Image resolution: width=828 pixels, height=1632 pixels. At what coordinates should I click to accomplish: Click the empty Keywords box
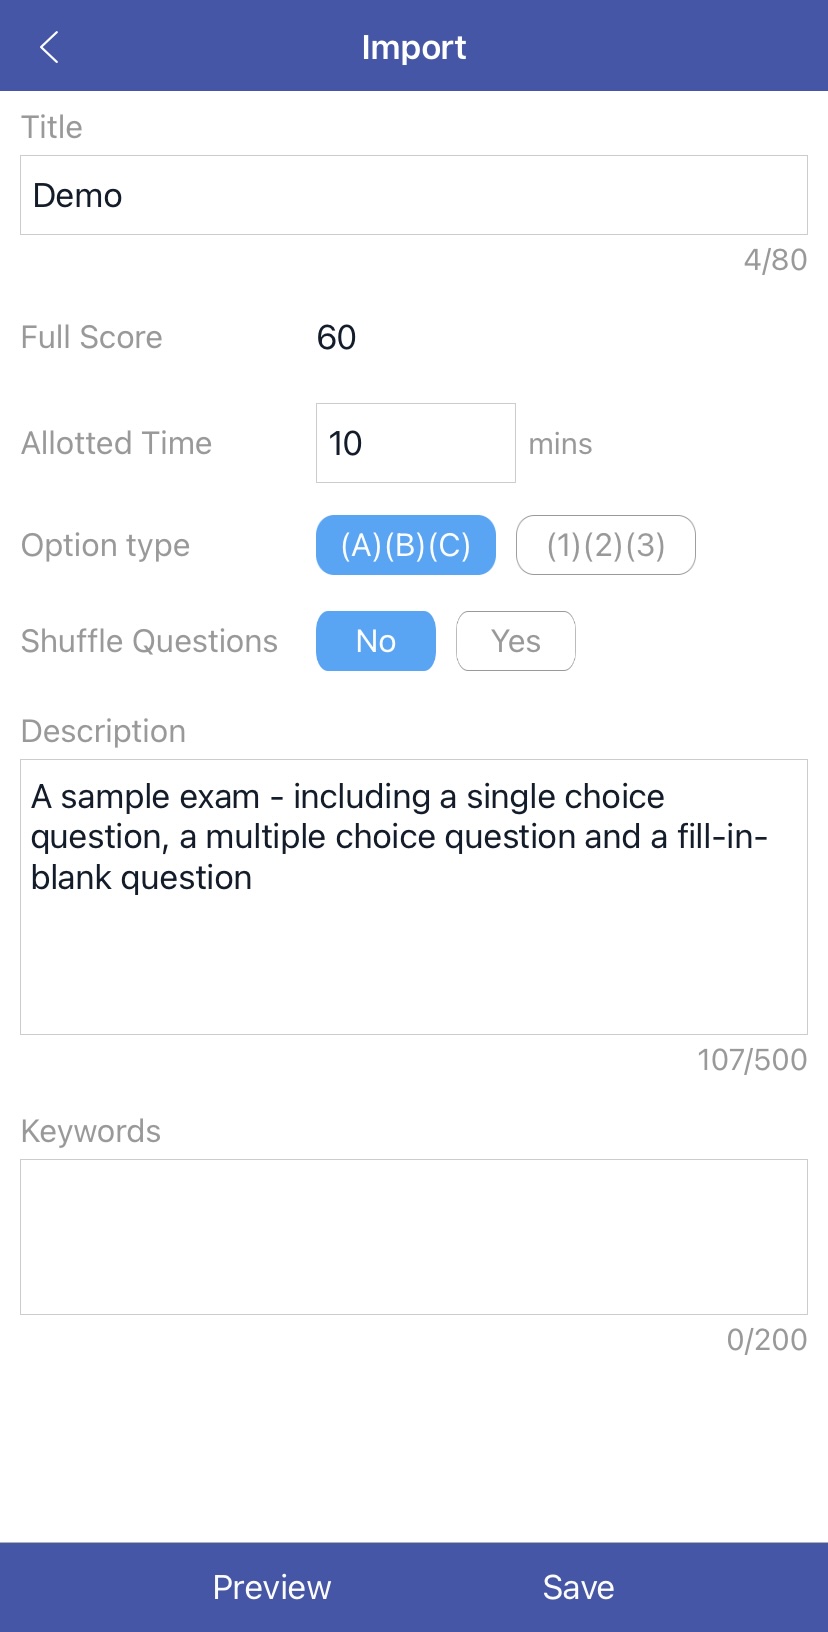(x=414, y=1236)
